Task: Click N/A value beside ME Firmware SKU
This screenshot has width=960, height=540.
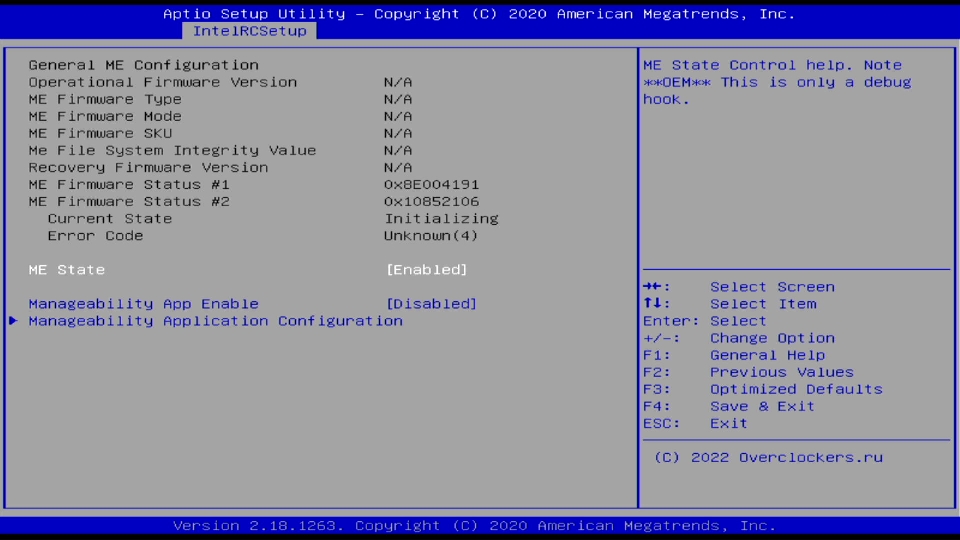Action: click(x=398, y=133)
